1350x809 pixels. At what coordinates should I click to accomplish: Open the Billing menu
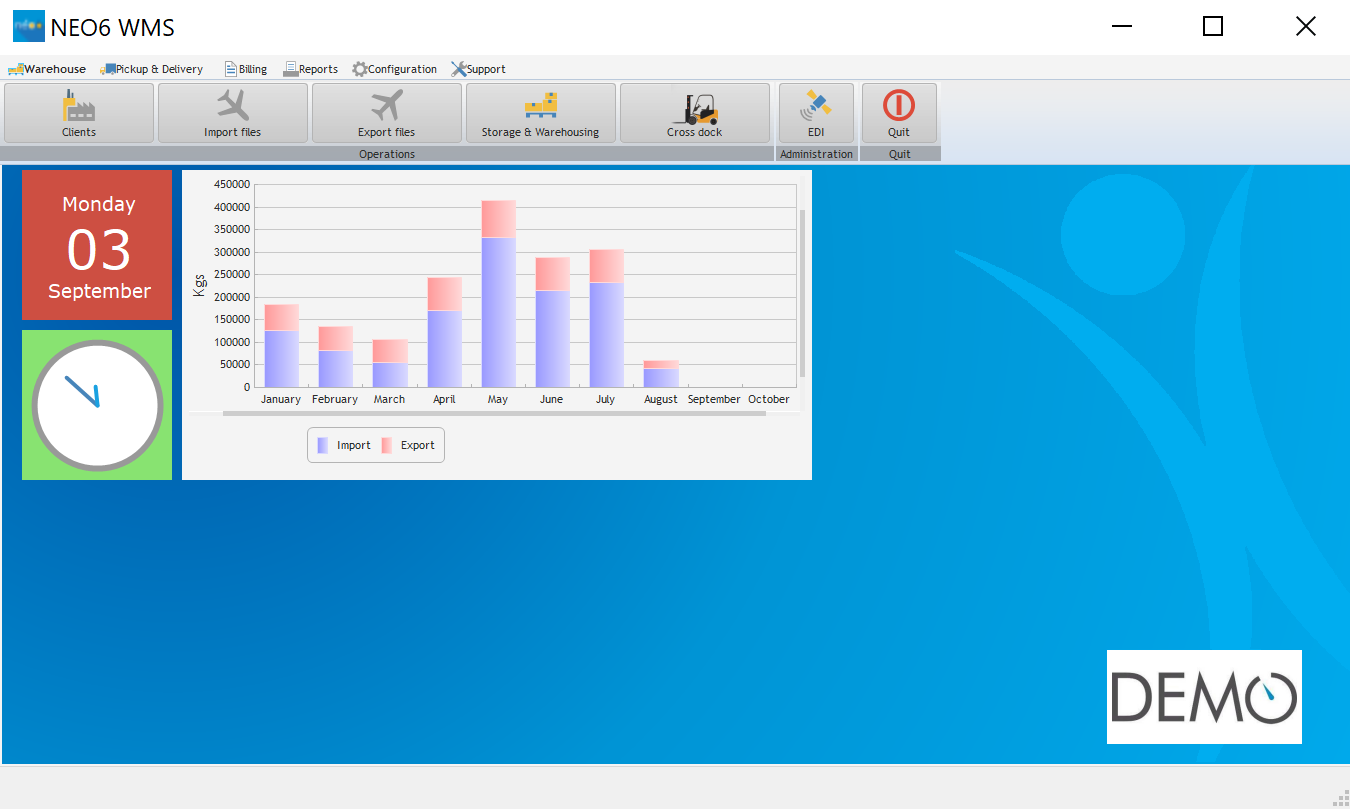pos(246,69)
